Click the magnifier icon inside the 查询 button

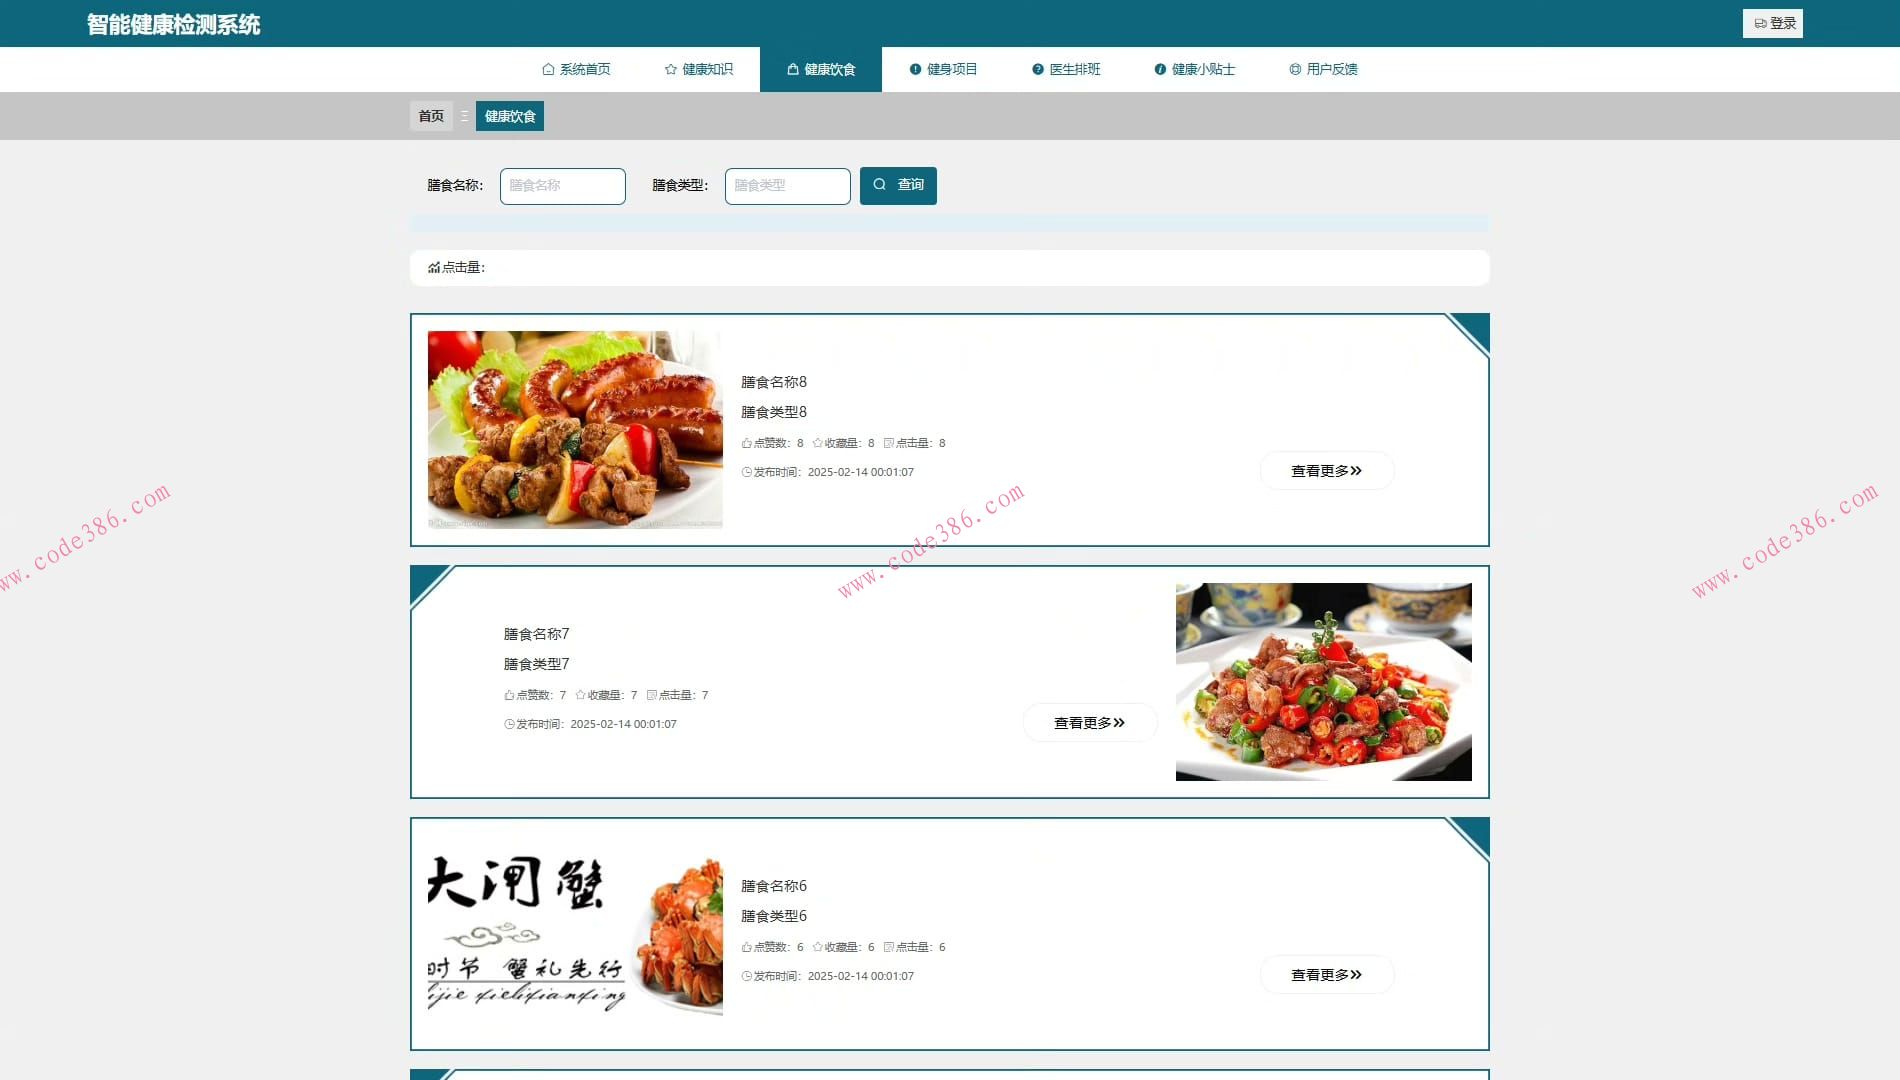880,184
